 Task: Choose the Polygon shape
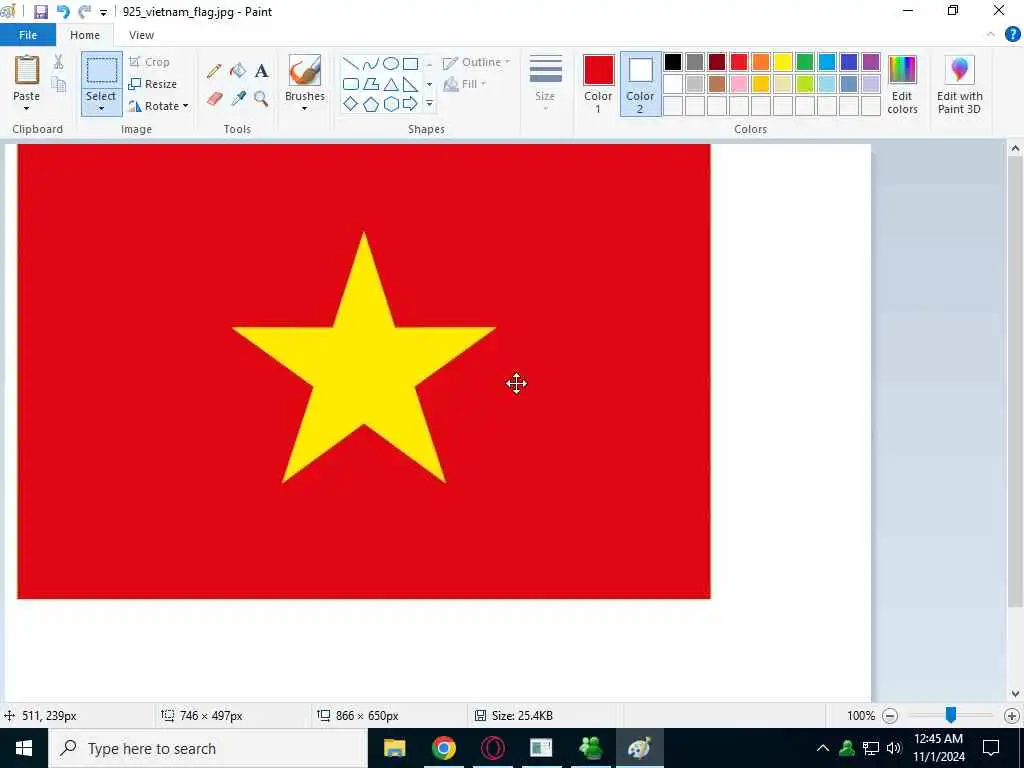point(371,84)
